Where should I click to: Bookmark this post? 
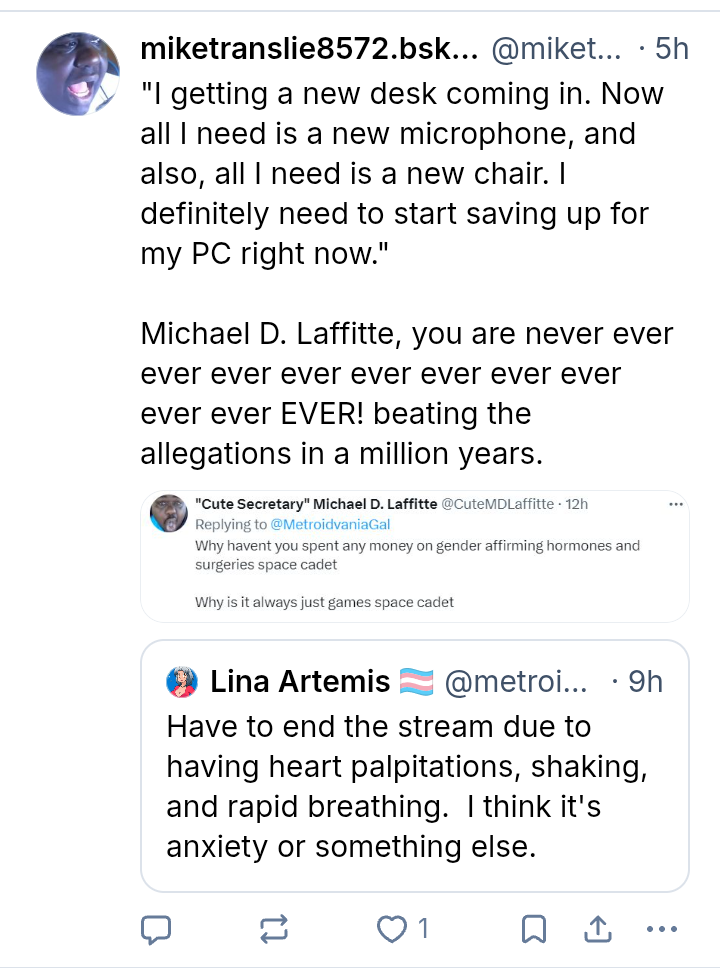tap(534, 929)
